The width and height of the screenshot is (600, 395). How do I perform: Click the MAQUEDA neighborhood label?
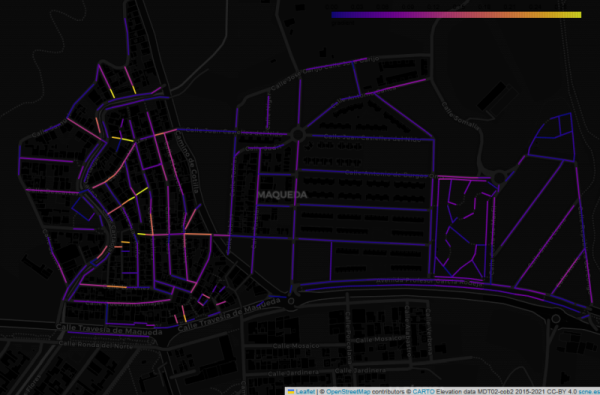[282, 195]
